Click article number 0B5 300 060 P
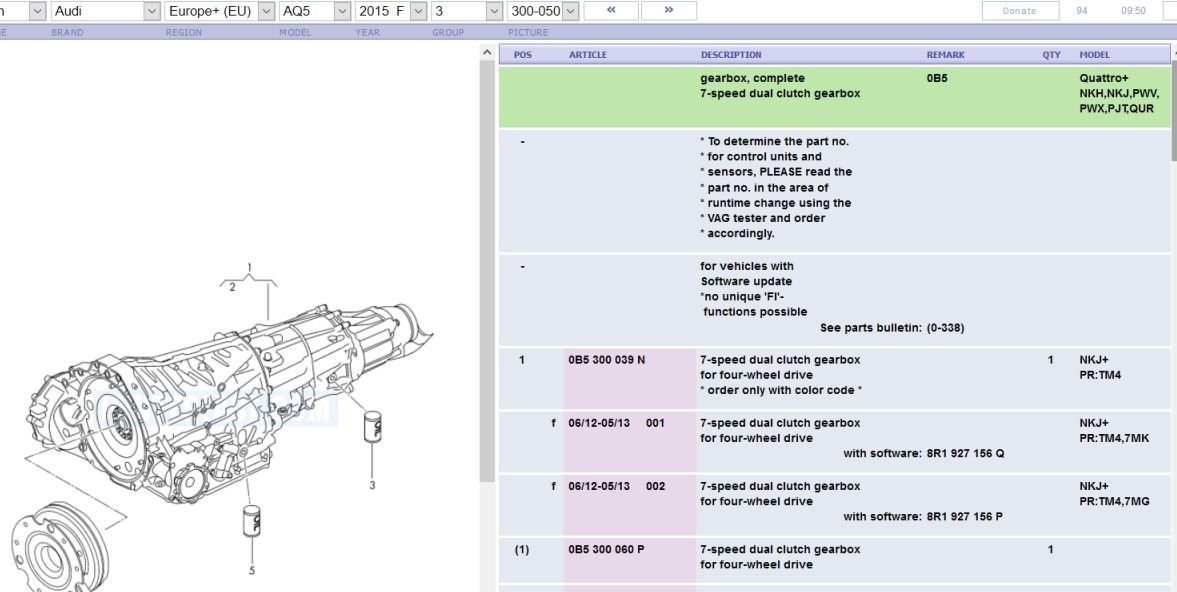Screen dimensions: 1177x592 coord(607,549)
